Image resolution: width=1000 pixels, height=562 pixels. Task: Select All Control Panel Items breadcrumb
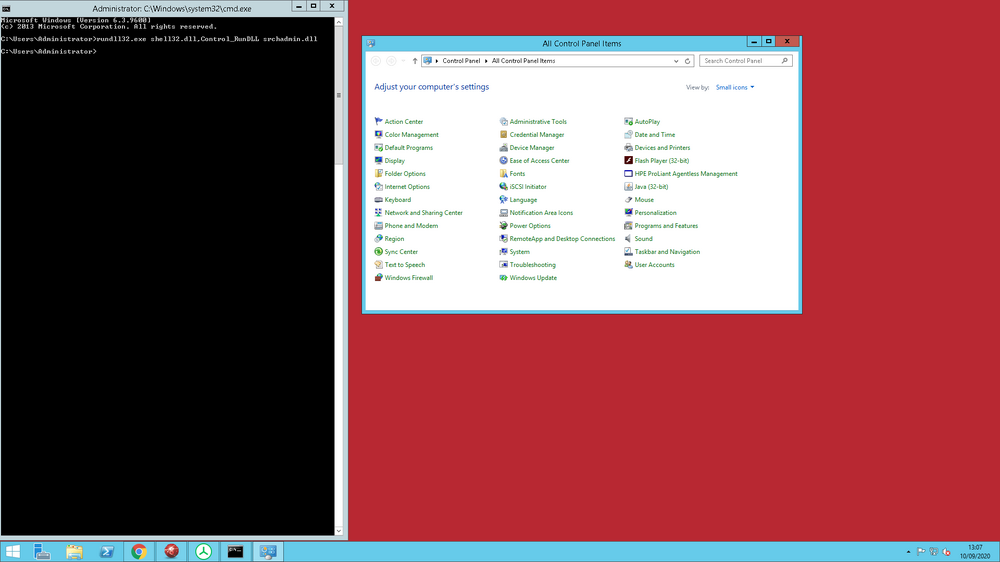(x=523, y=61)
